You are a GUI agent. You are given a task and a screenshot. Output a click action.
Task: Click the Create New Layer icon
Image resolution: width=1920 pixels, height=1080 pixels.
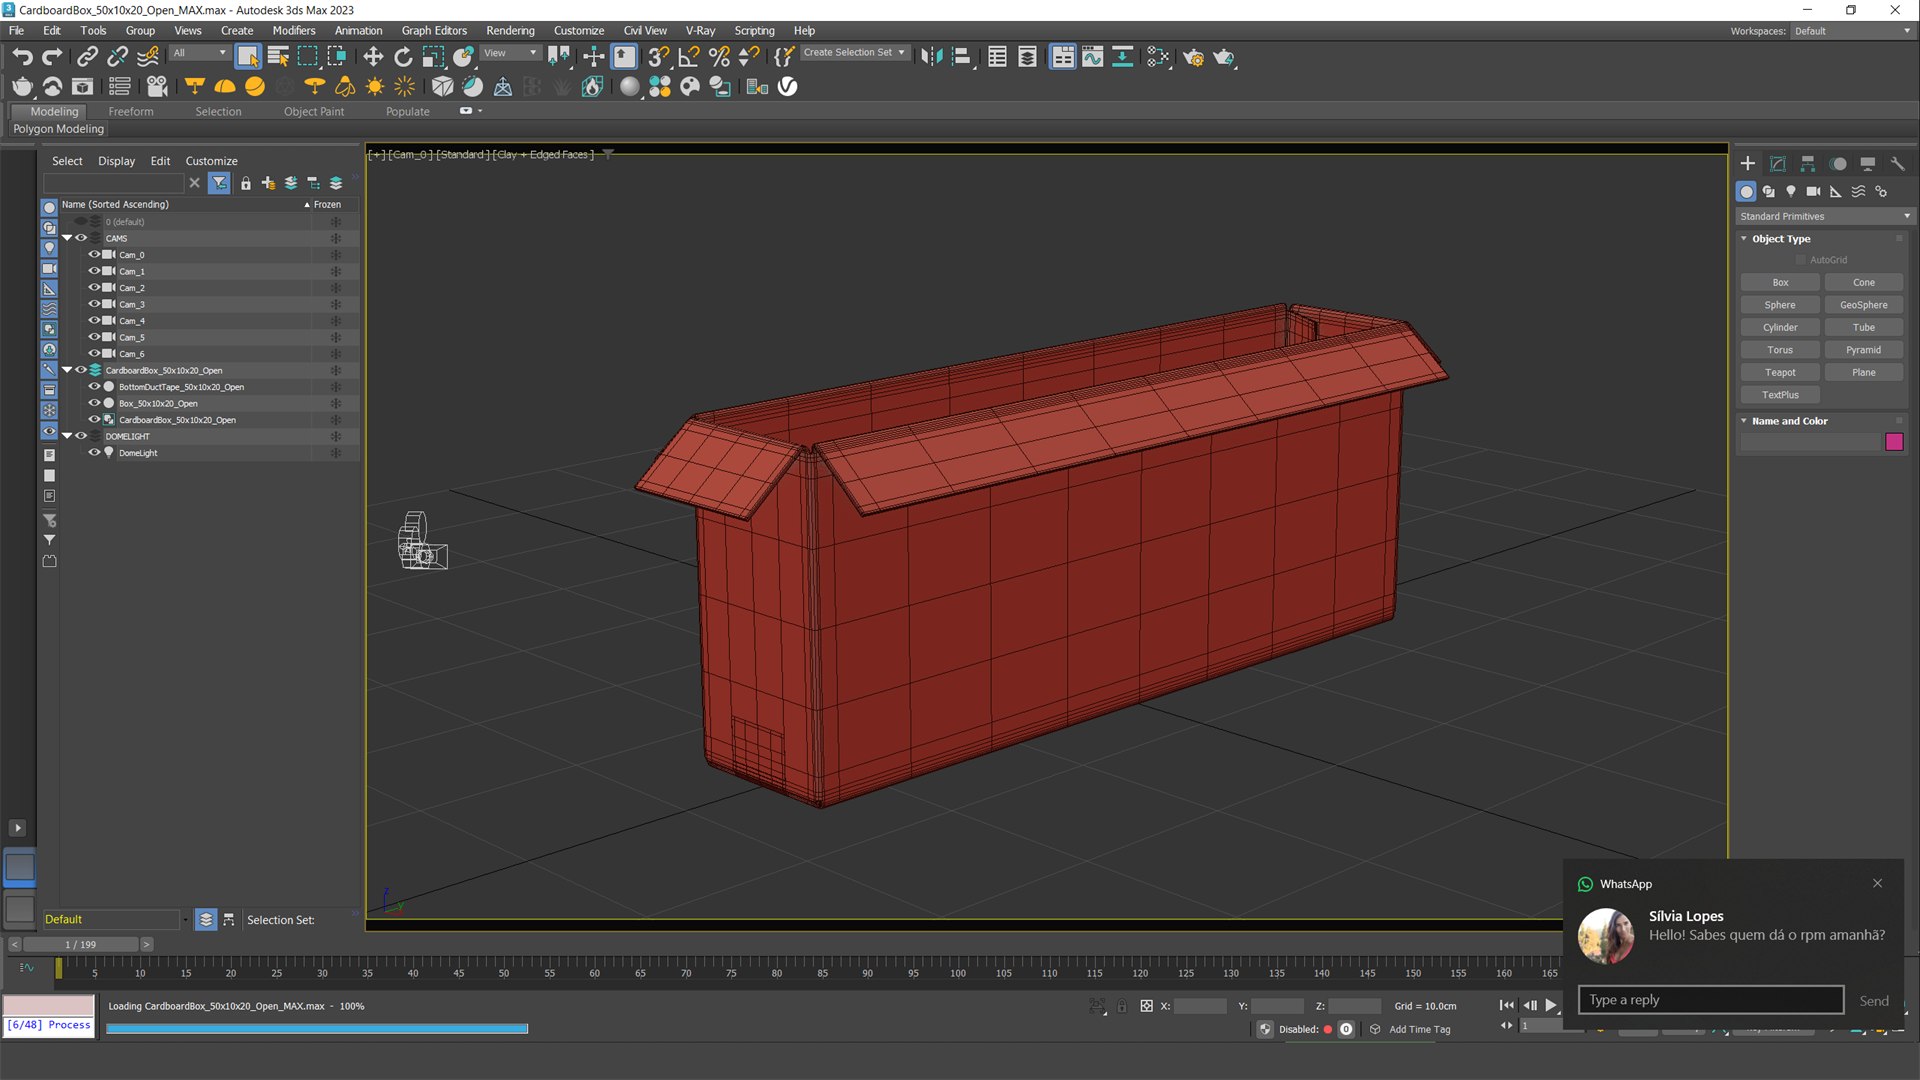268,183
